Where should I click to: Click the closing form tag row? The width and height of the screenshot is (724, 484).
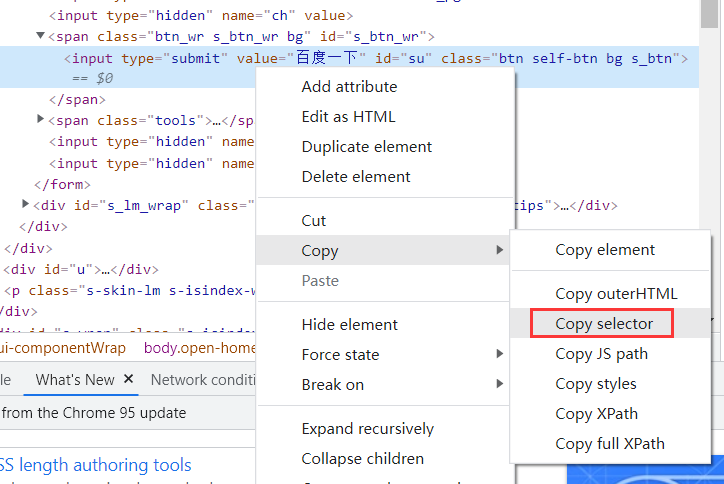pyautogui.click(x=62, y=185)
